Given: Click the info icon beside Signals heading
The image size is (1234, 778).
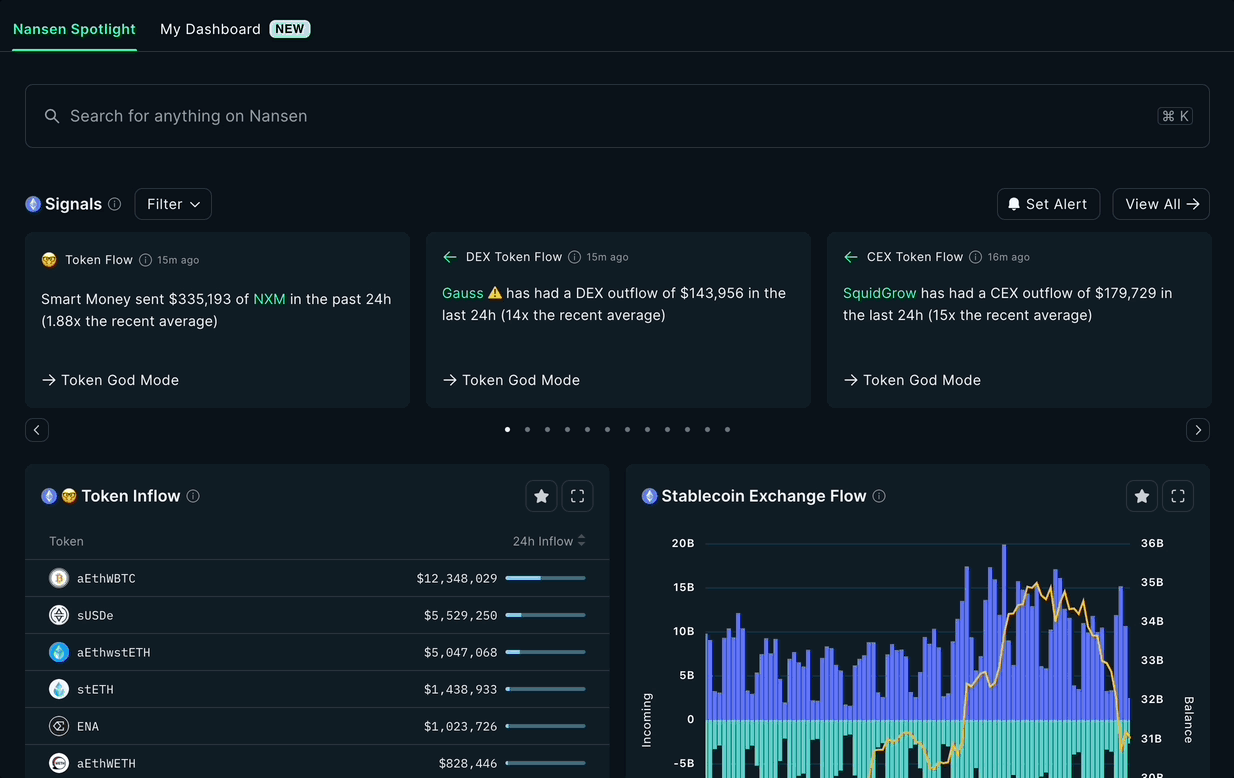Looking at the screenshot, I should click(x=114, y=203).
